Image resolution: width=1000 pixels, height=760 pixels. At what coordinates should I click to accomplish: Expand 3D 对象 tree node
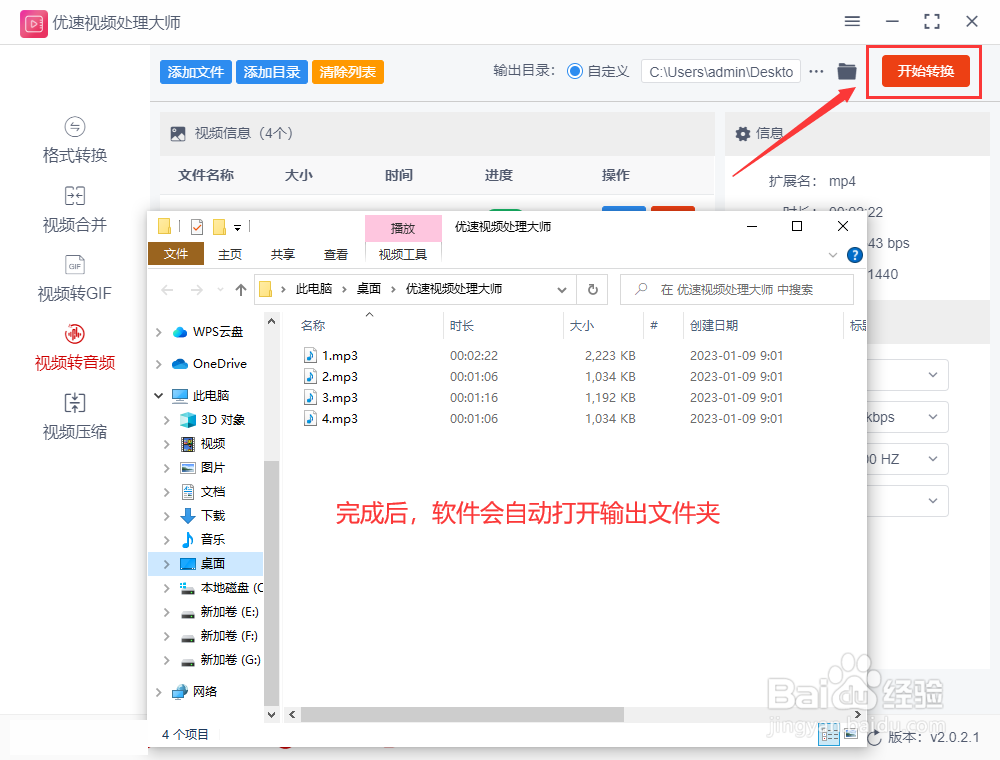(166, 420)
